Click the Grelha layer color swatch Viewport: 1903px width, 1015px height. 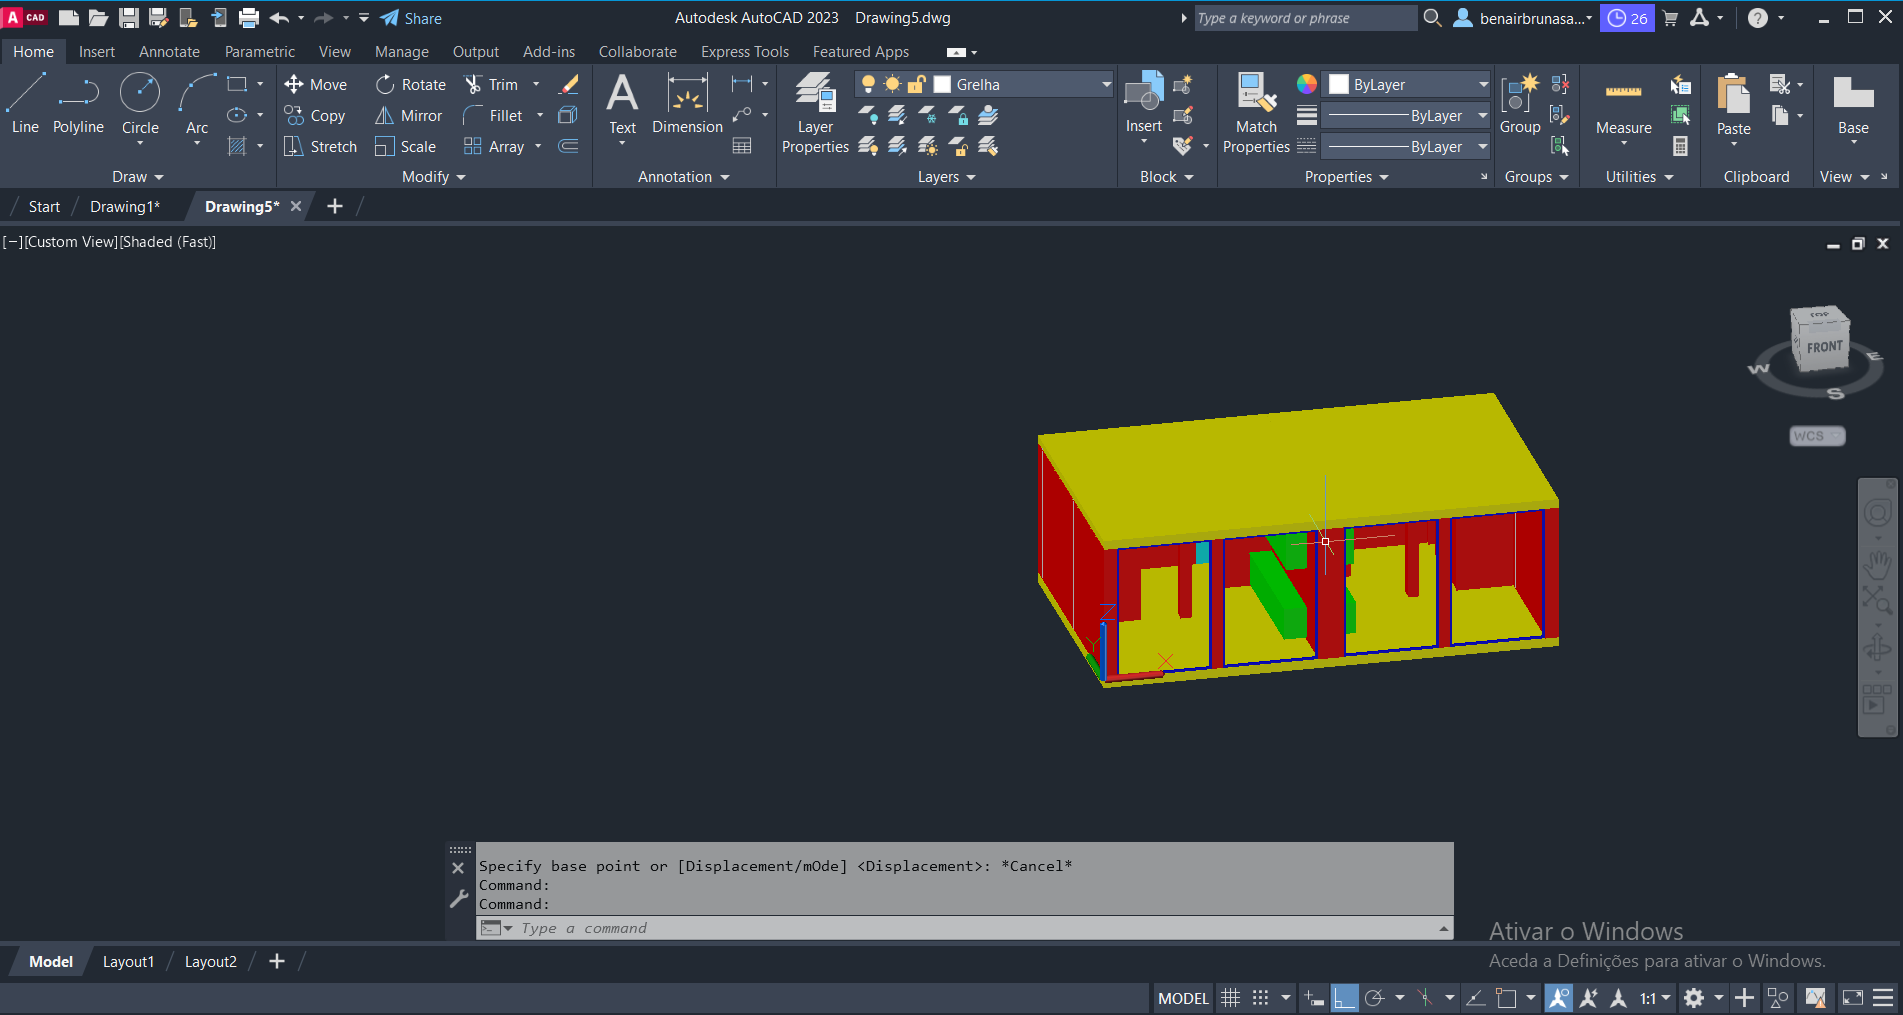coord(942,85)
